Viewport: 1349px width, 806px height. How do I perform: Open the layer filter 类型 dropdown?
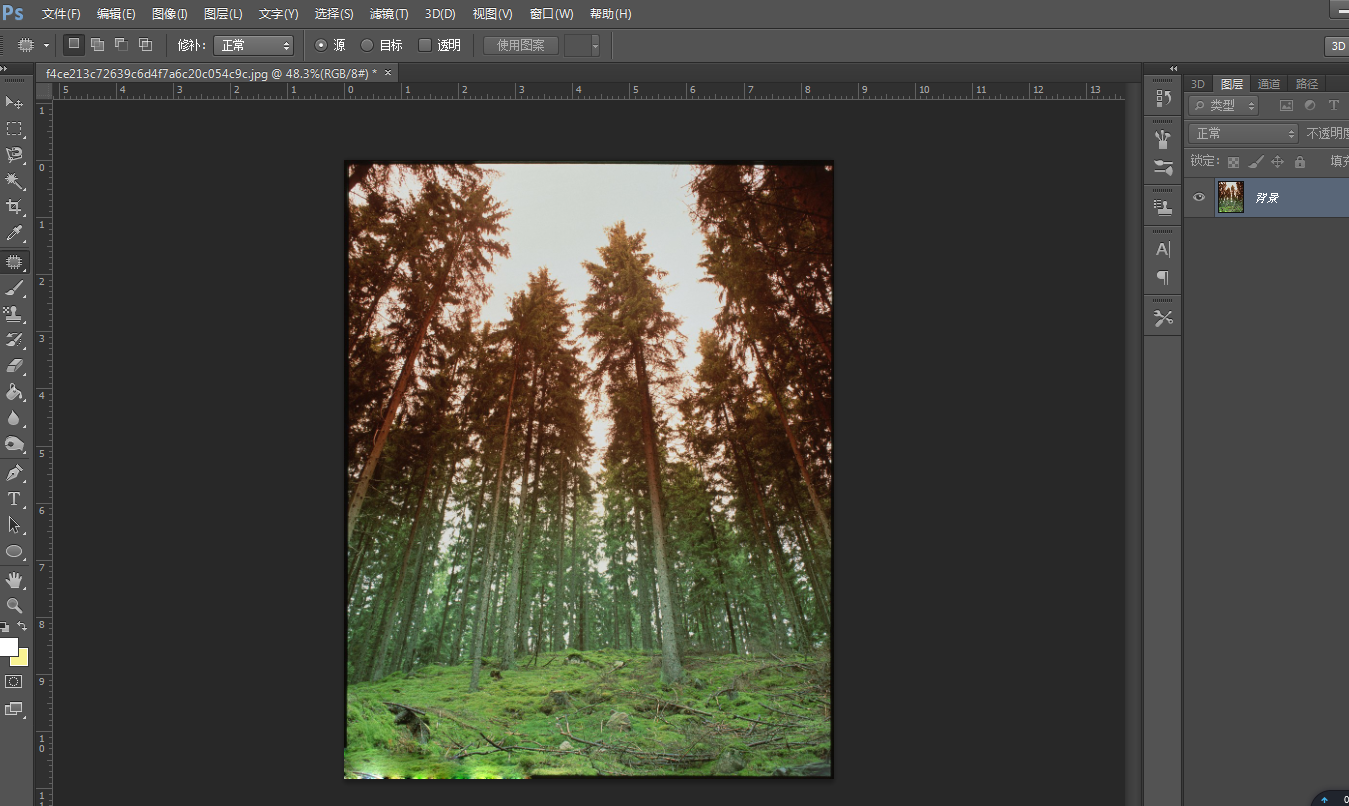tap(1224, 105)
